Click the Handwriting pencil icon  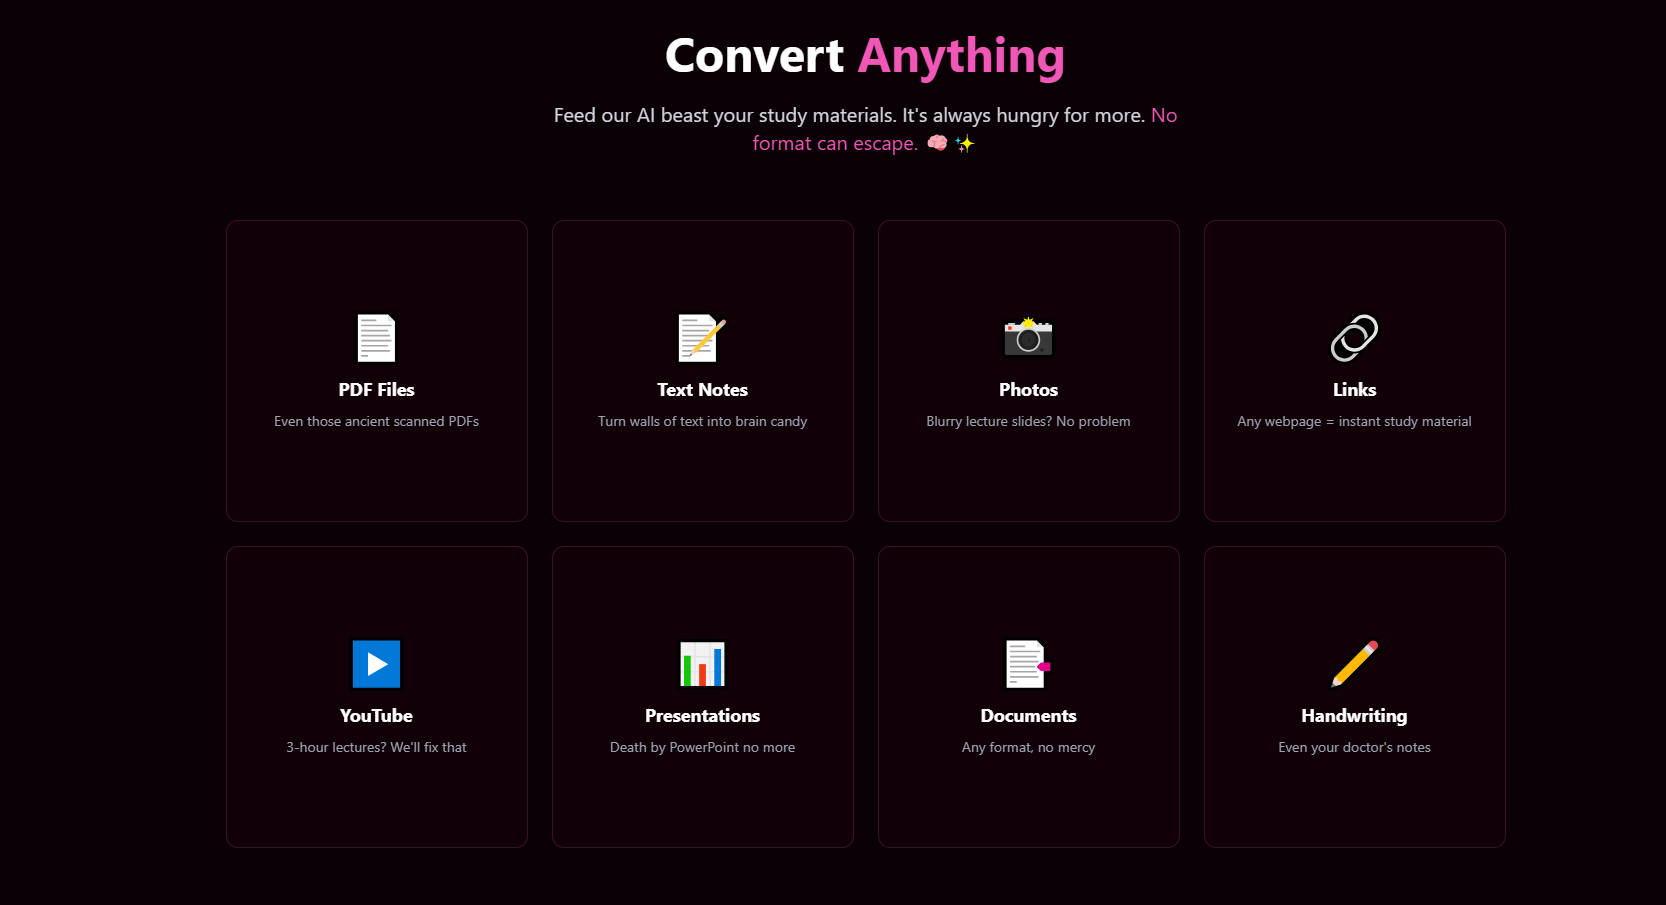(1354, 664)
